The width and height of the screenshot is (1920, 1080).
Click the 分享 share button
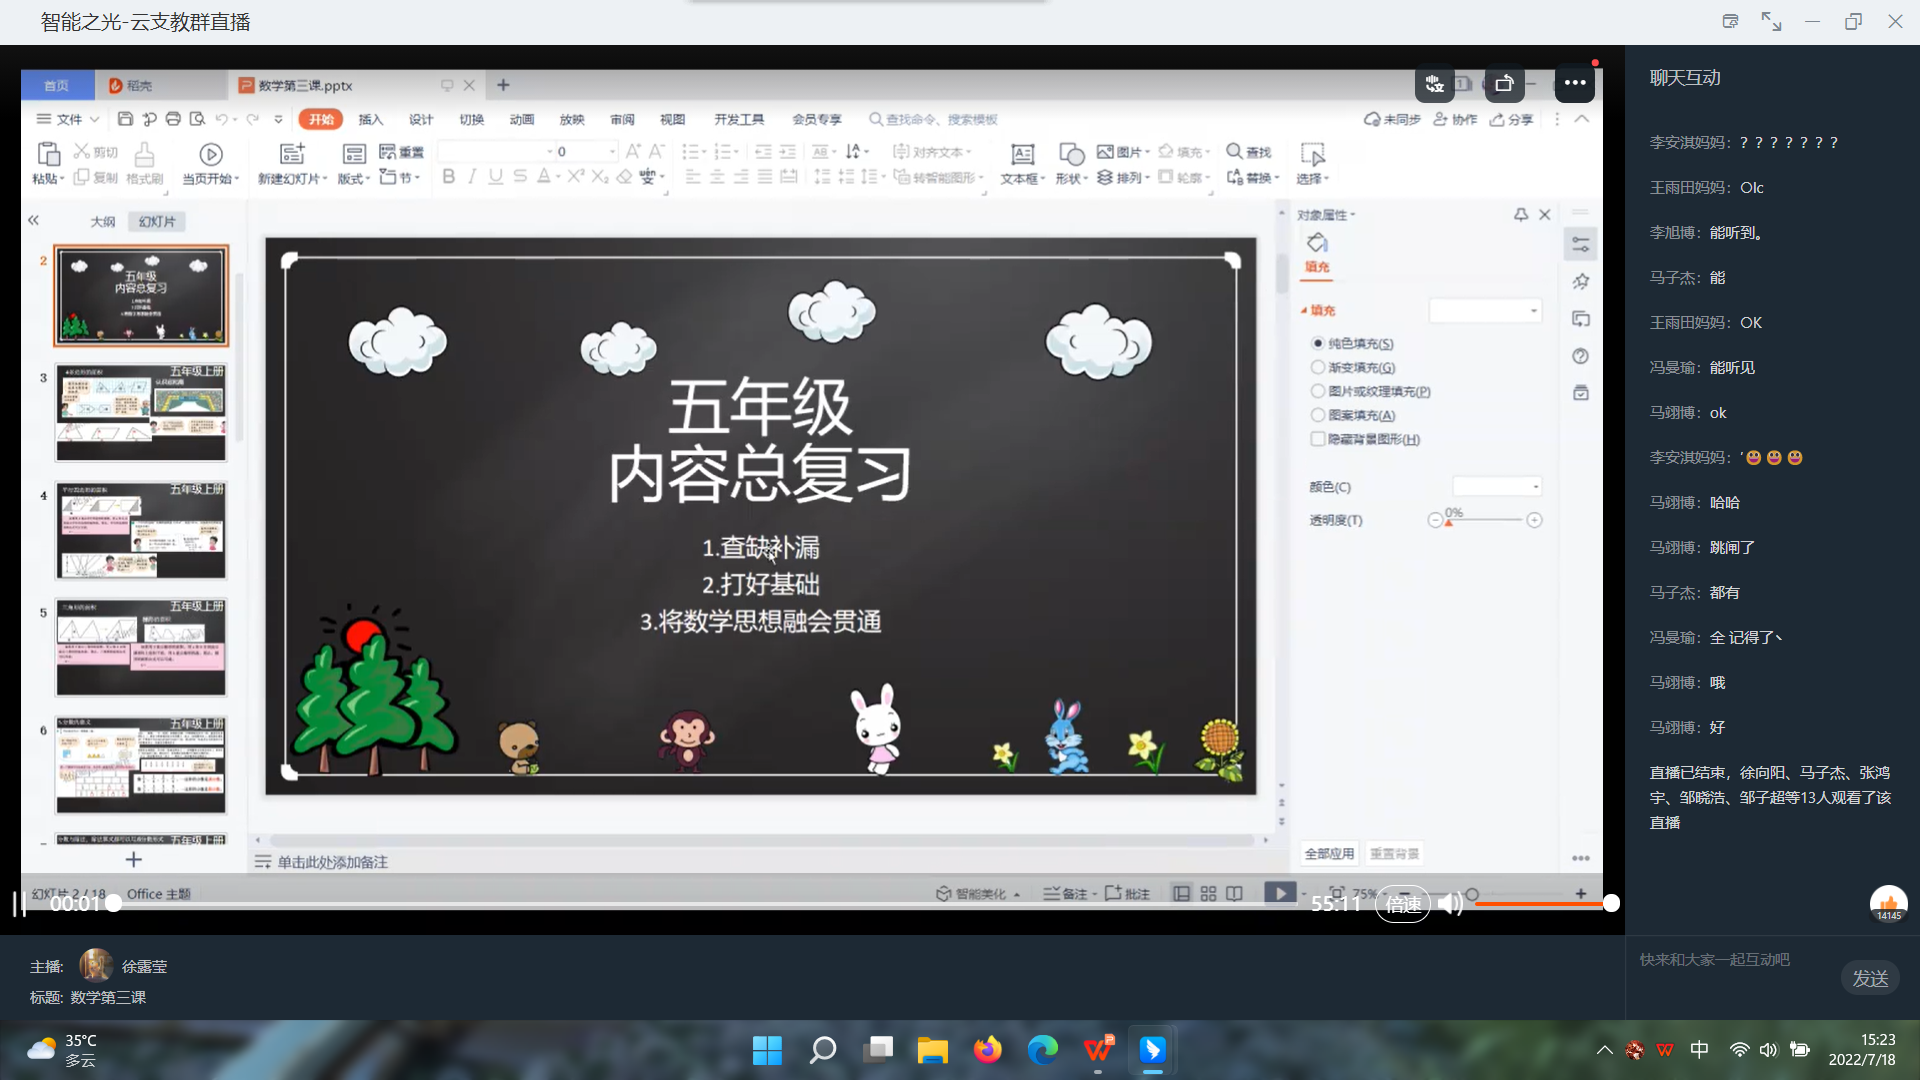pyautogui.click(x=1511, y=119)
